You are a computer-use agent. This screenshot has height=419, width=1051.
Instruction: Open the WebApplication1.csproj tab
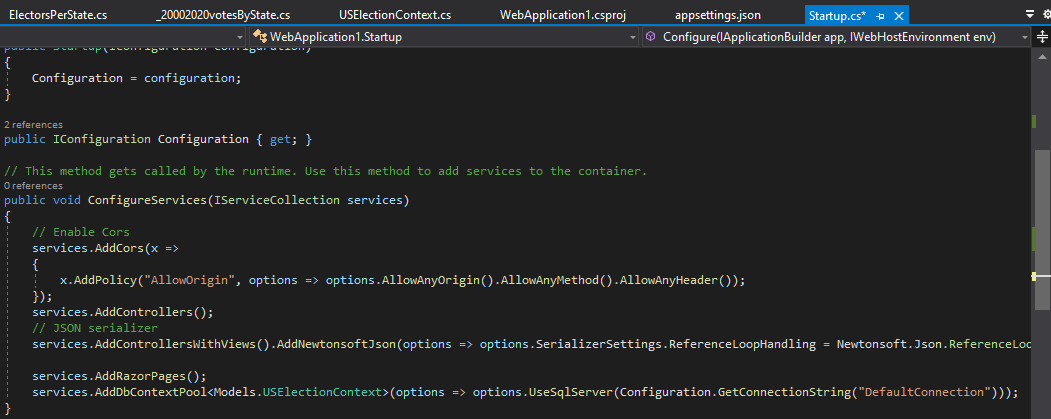(x=562, y=15)
